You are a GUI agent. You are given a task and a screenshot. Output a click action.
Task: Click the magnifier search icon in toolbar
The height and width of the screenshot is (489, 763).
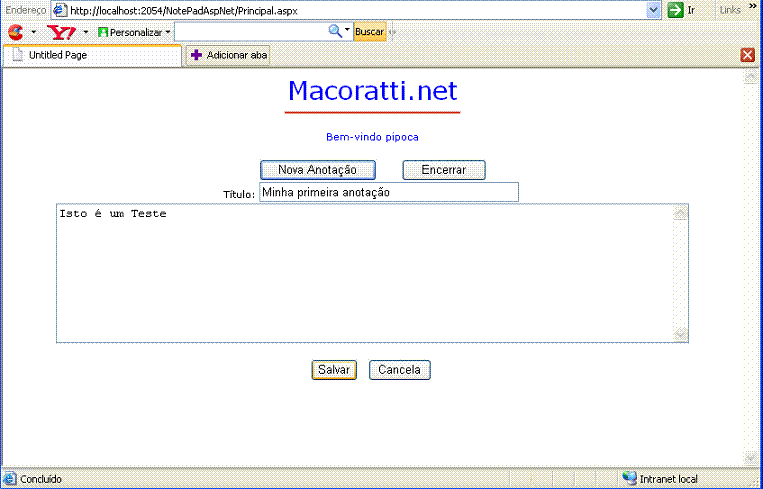[335, 31]
